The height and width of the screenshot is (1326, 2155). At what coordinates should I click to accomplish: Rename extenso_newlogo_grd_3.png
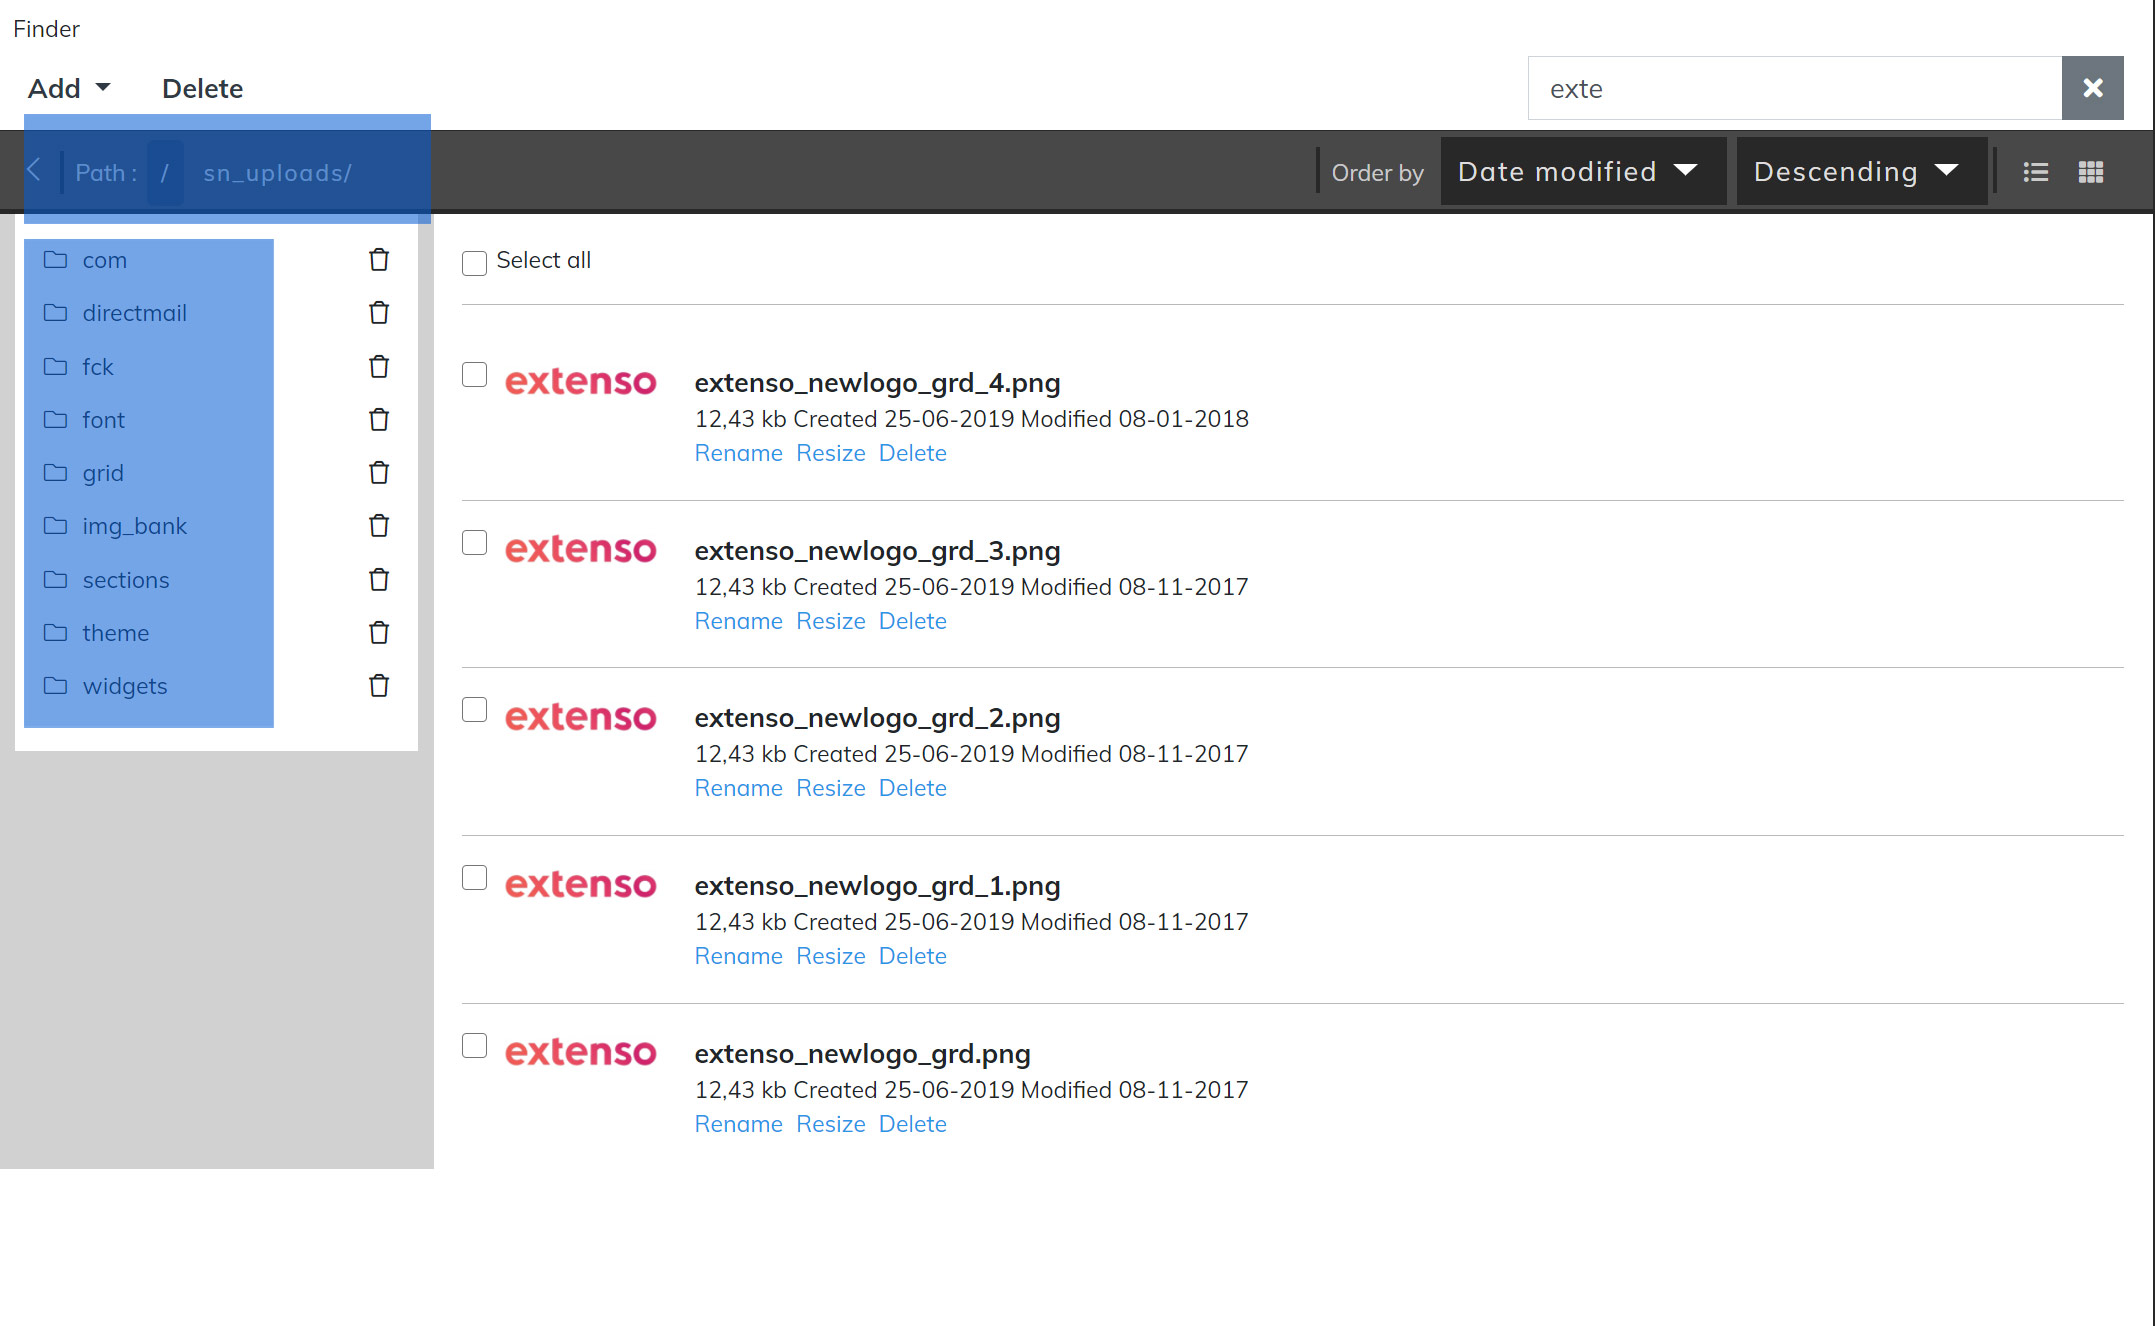tap(738, 621)
